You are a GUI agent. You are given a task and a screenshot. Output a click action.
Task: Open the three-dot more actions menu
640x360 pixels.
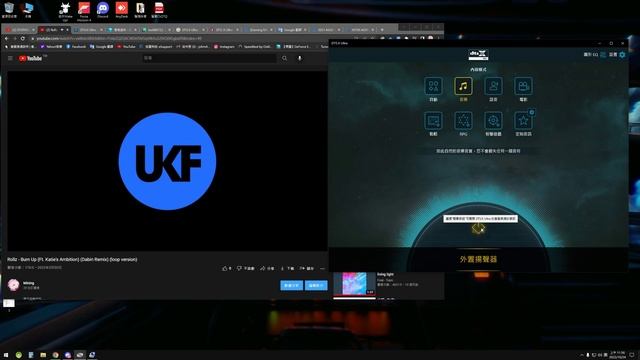322,269
